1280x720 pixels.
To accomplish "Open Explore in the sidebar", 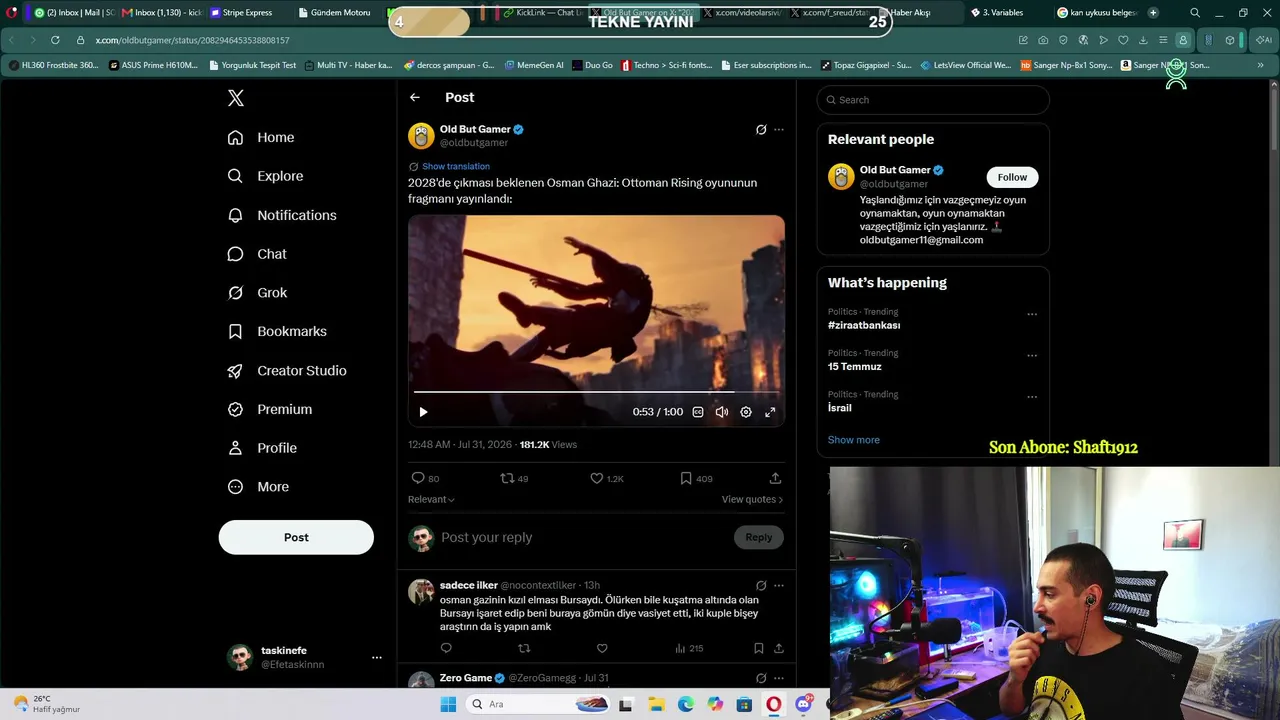I will coord(265,176).
